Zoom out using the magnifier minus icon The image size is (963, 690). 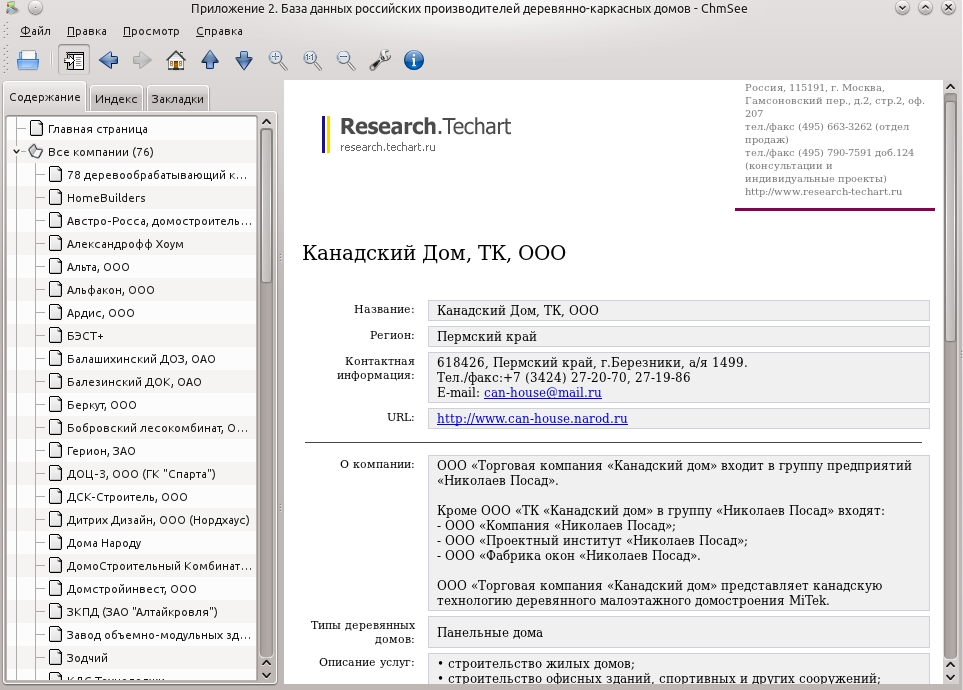click(x=346, y=60)
